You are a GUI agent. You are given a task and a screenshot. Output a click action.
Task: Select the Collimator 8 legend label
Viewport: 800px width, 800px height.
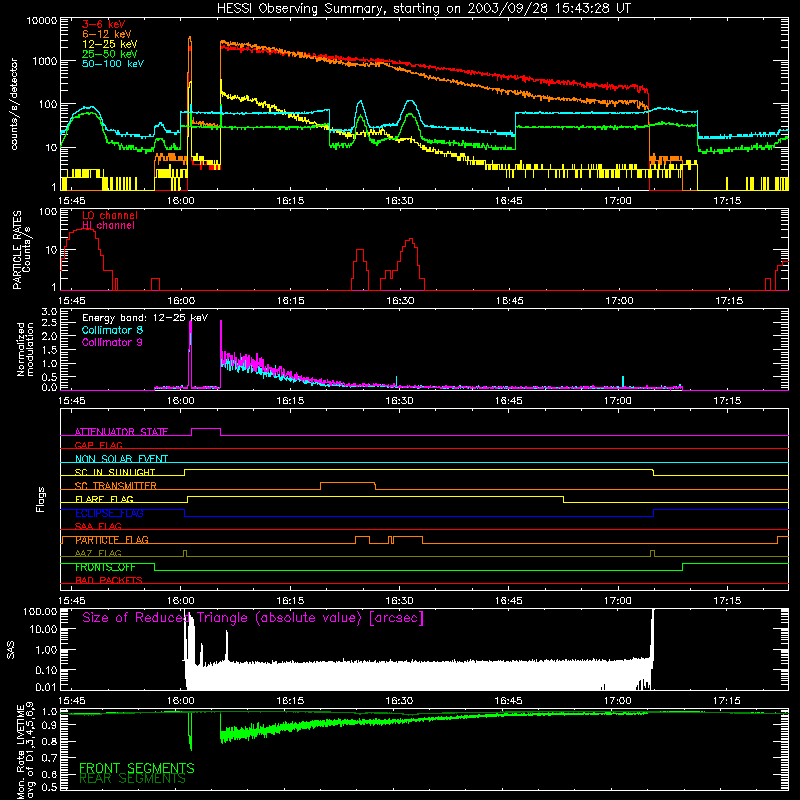click(x=112, y=330)
